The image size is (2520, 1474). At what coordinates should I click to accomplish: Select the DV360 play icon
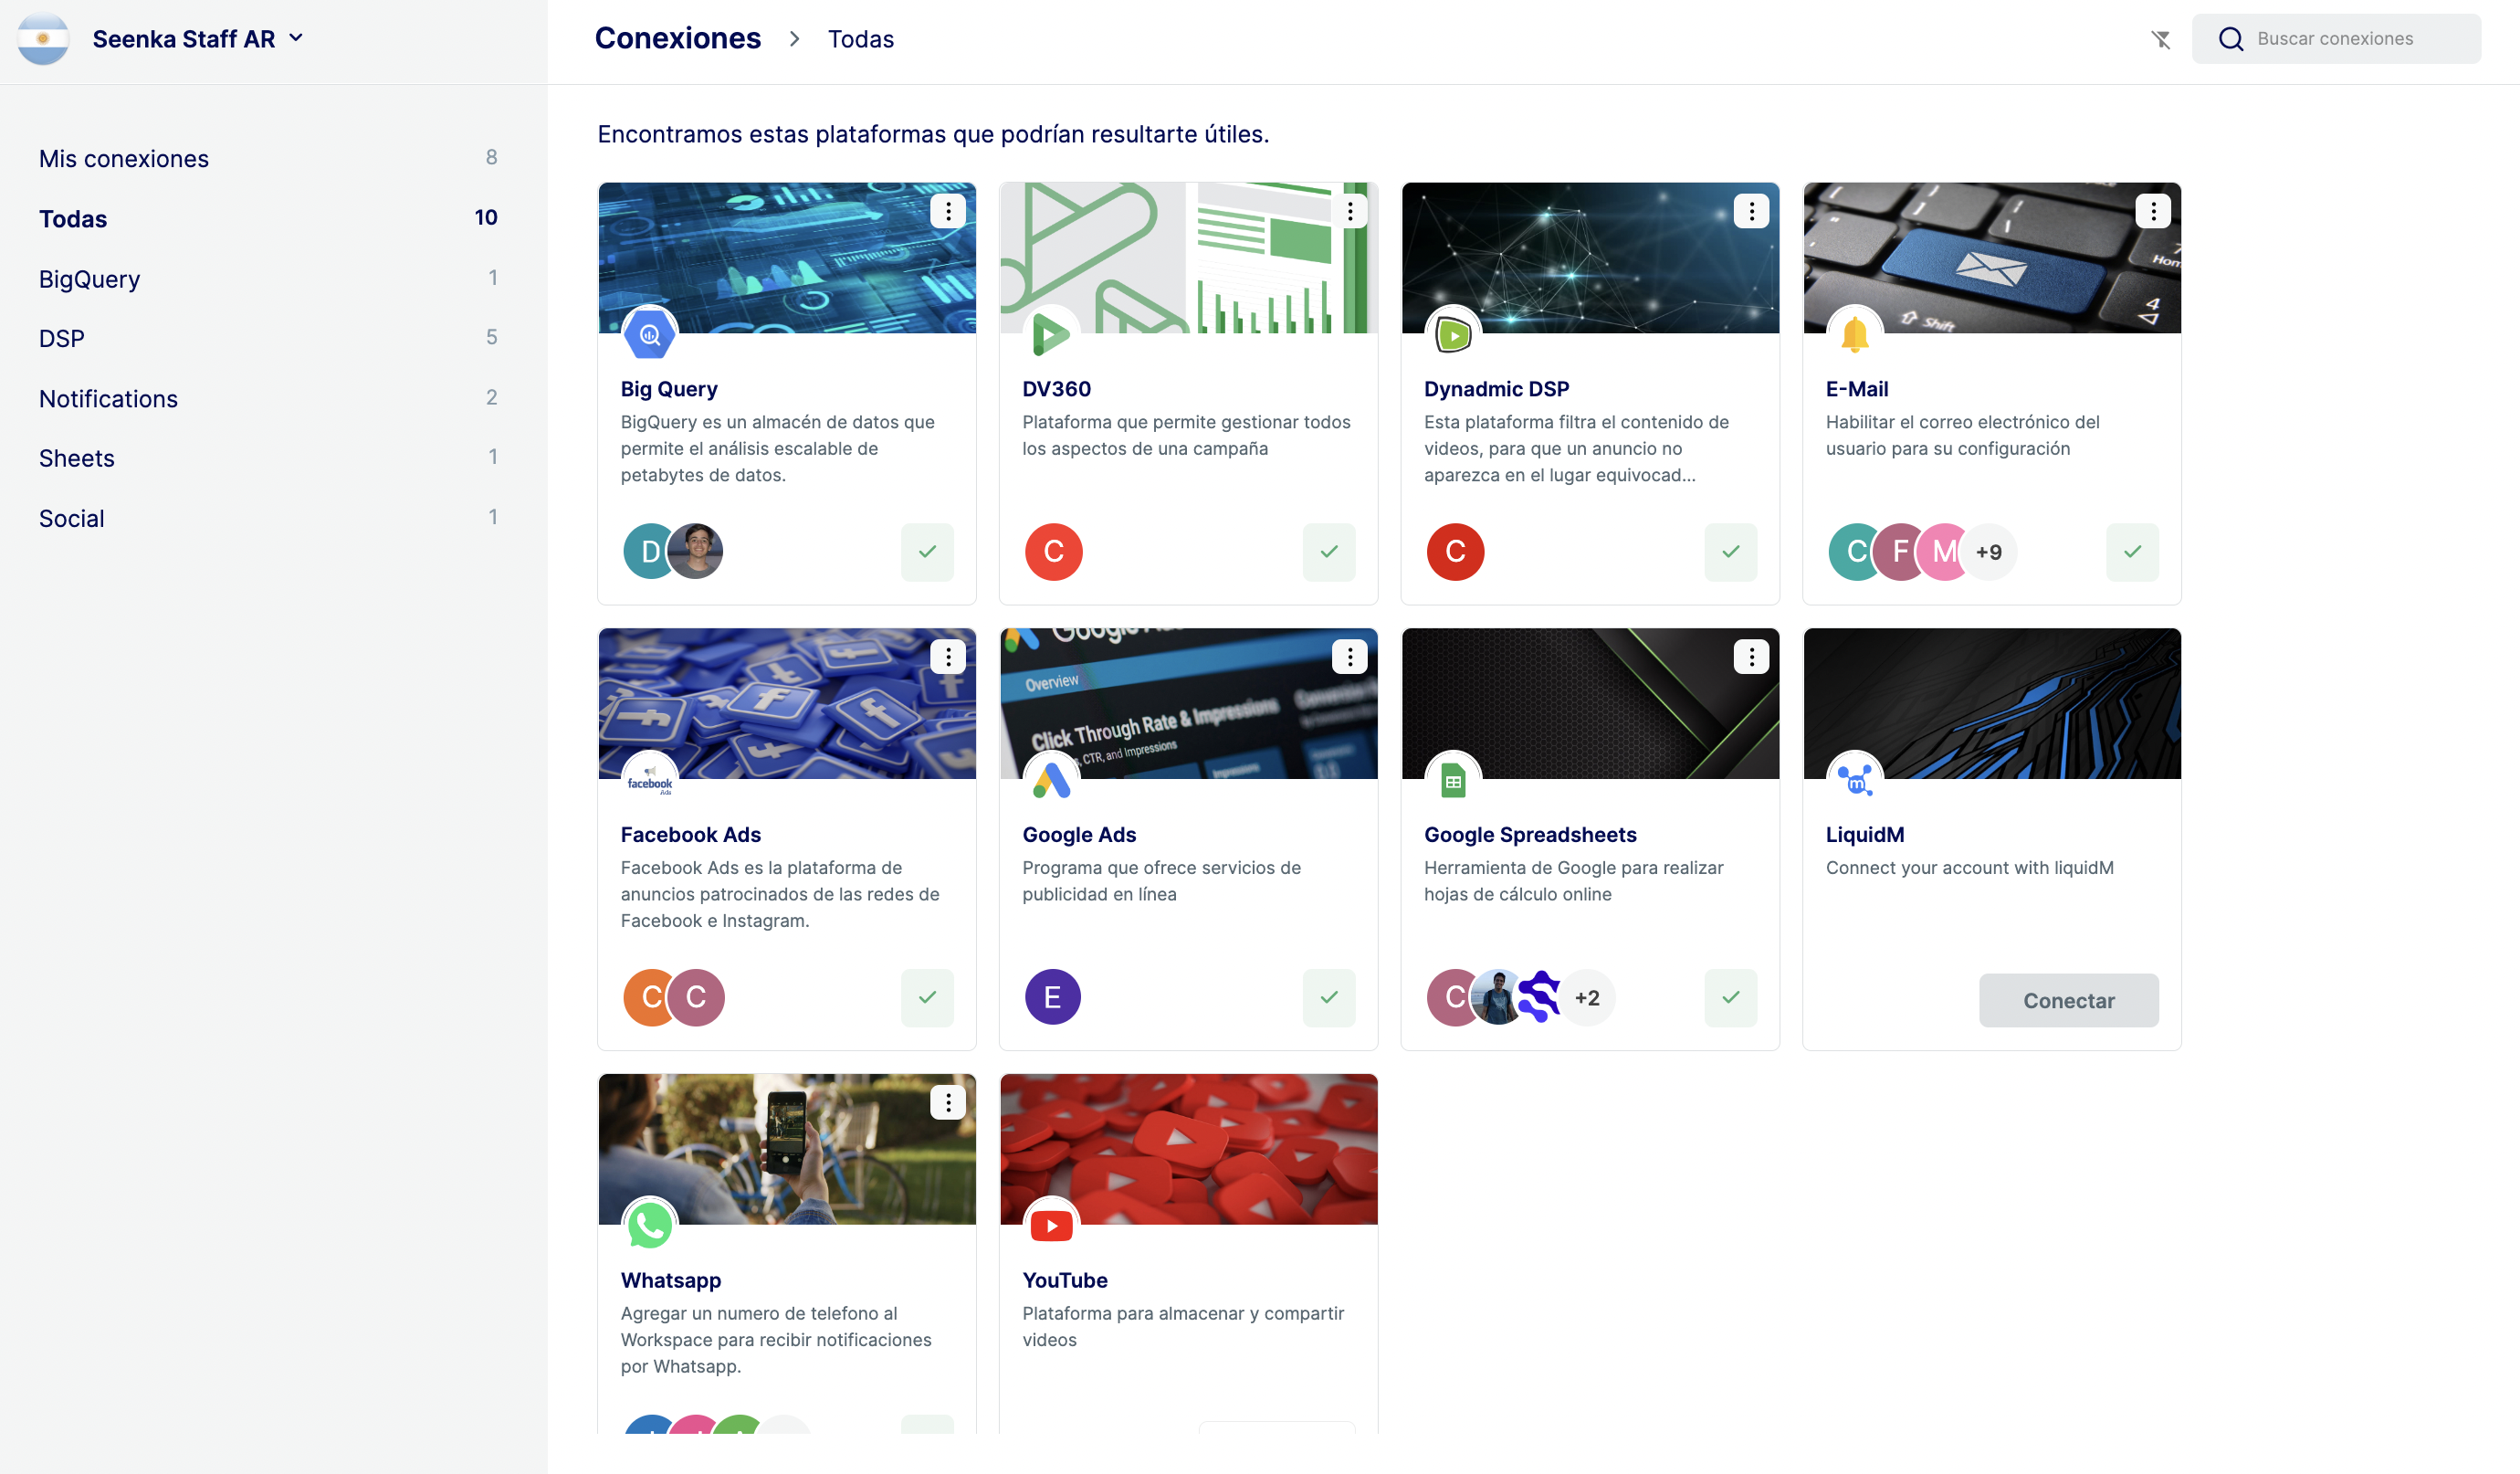tap(1052, 333)
